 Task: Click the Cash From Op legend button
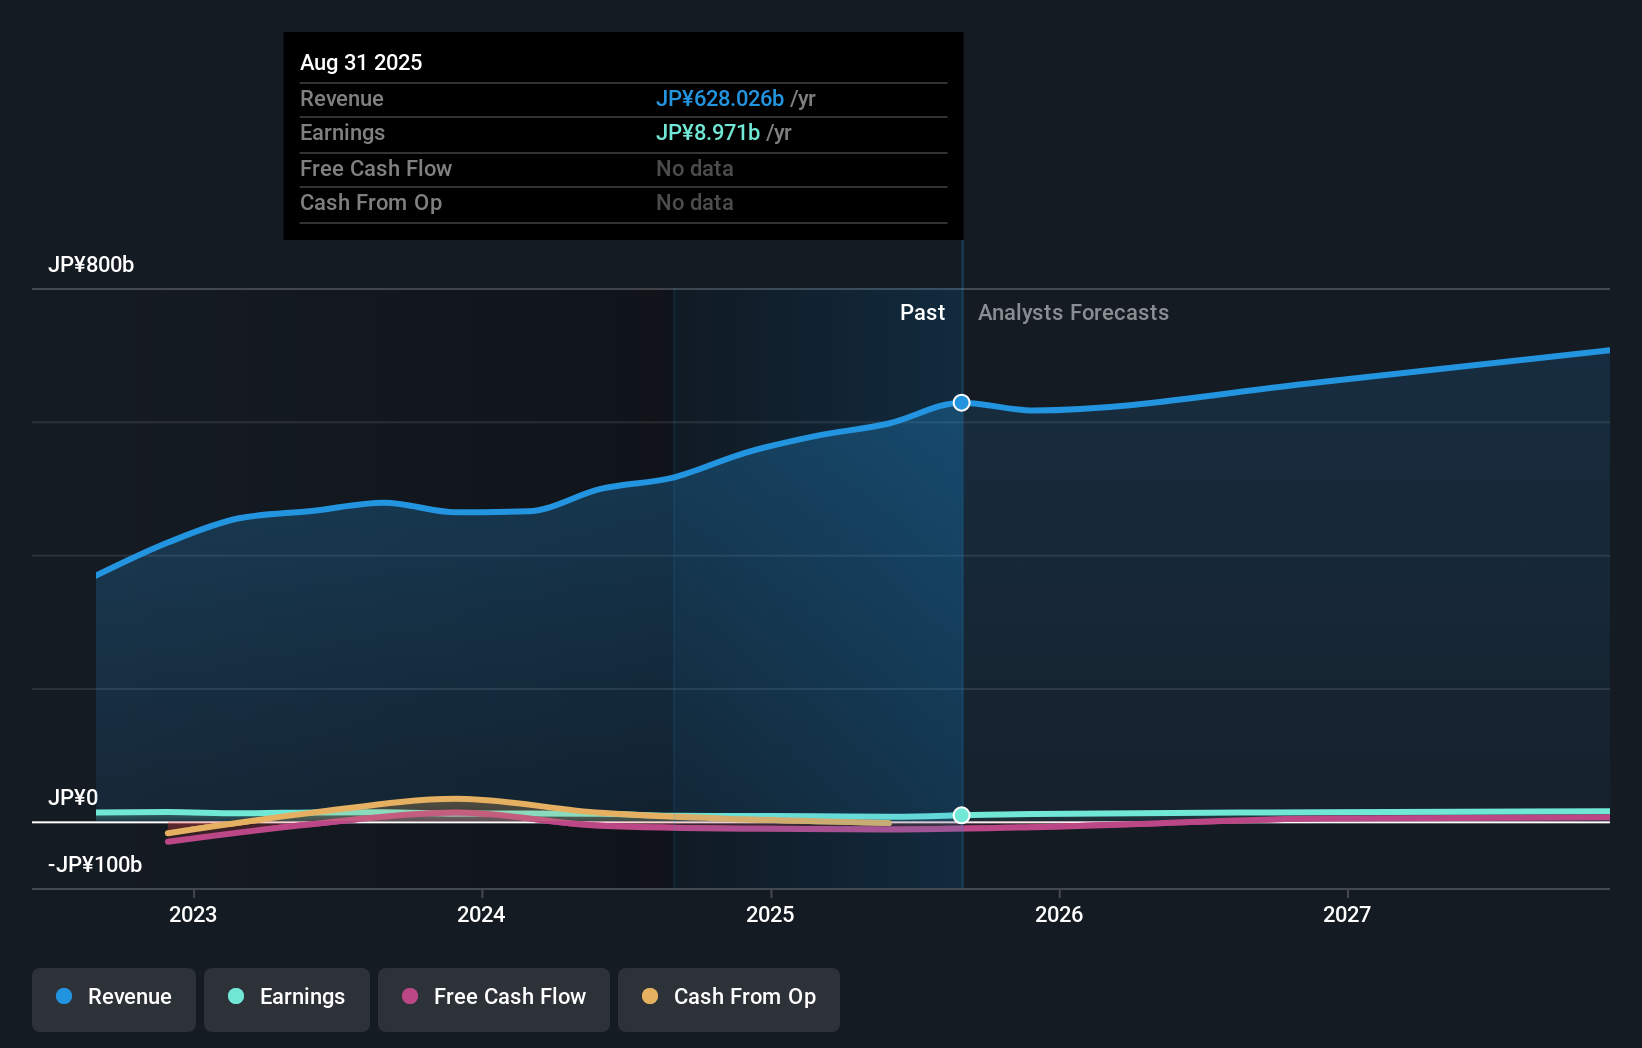pyautogui.click(x=728, y=999)
